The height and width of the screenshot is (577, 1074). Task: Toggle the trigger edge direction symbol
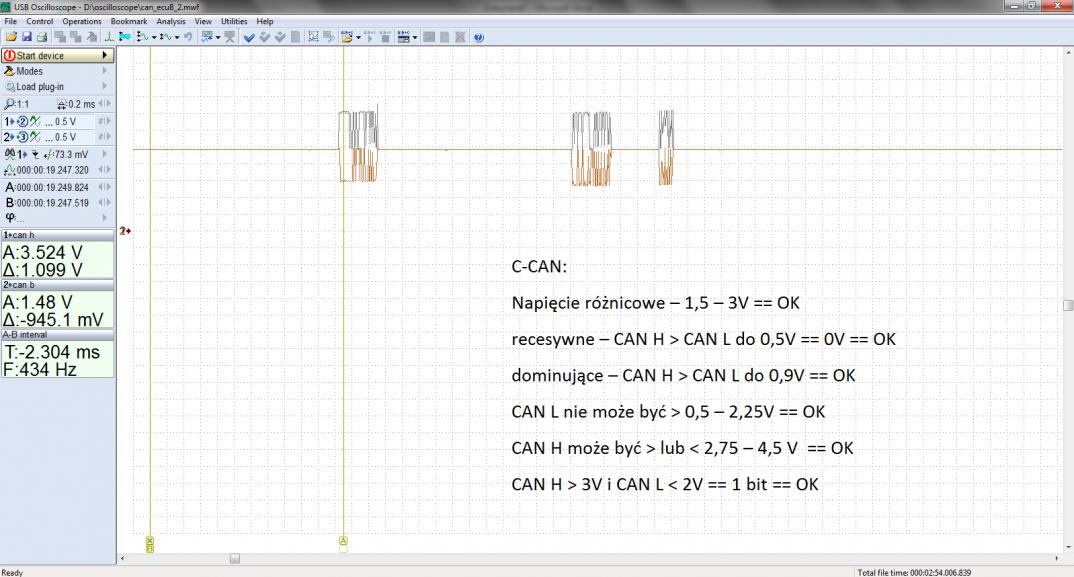tap(36, 153)
